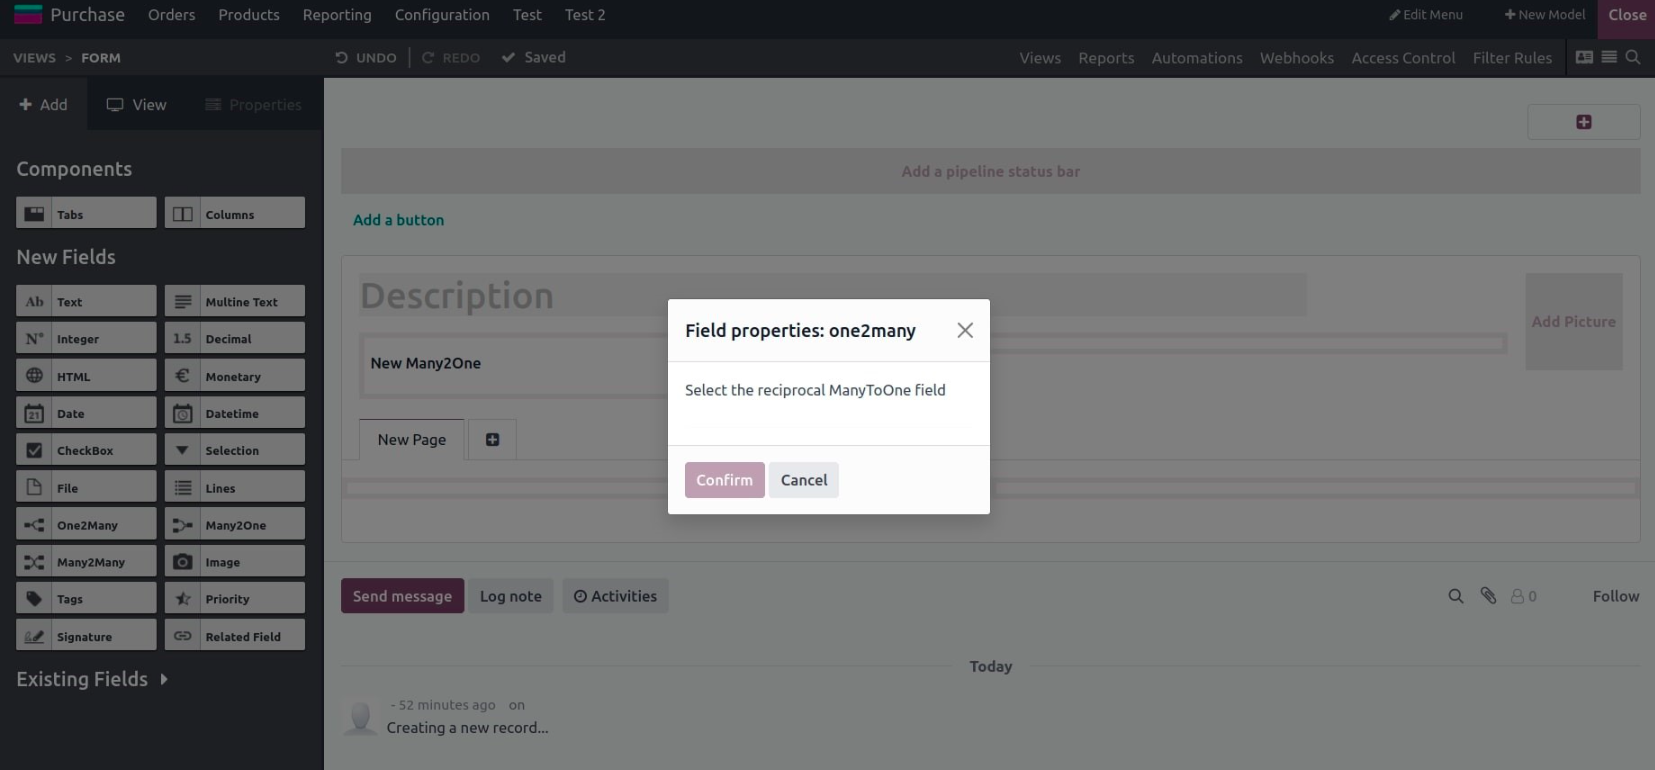Open the Orders menu
The image size is (1655, 770).
coord(172,15)
